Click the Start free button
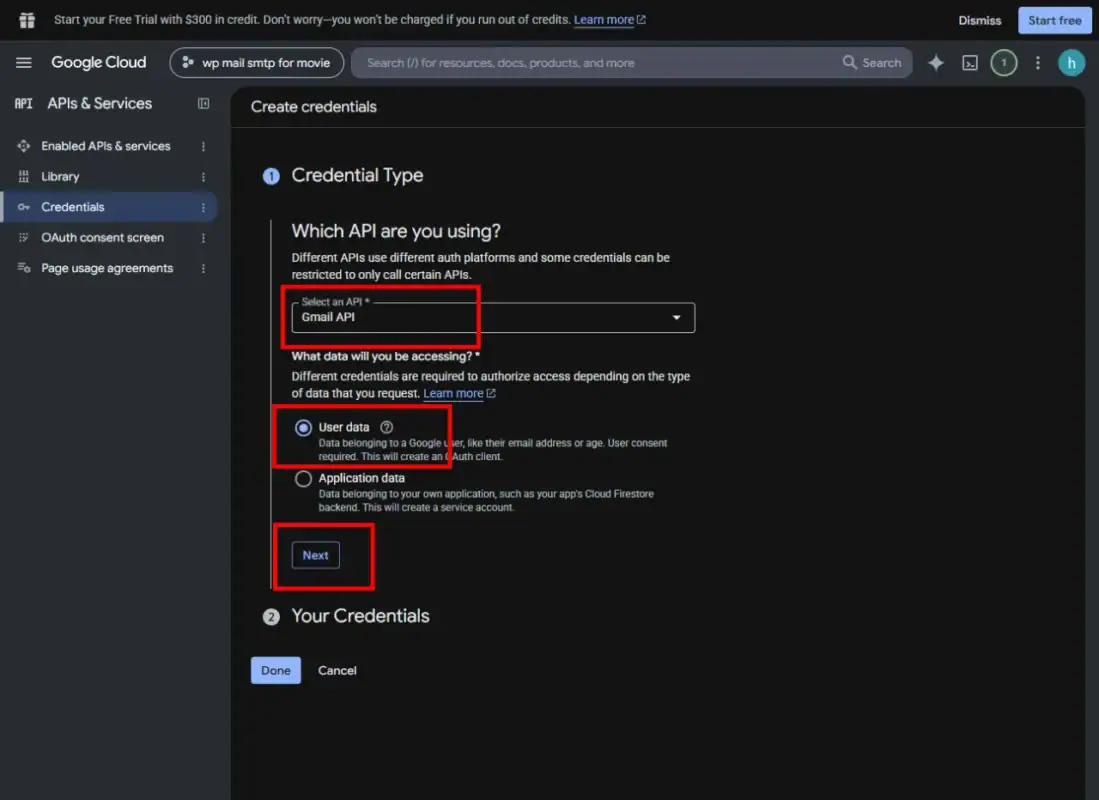The height and width of the screenshot is (800, 1099). pos(1054,20)
